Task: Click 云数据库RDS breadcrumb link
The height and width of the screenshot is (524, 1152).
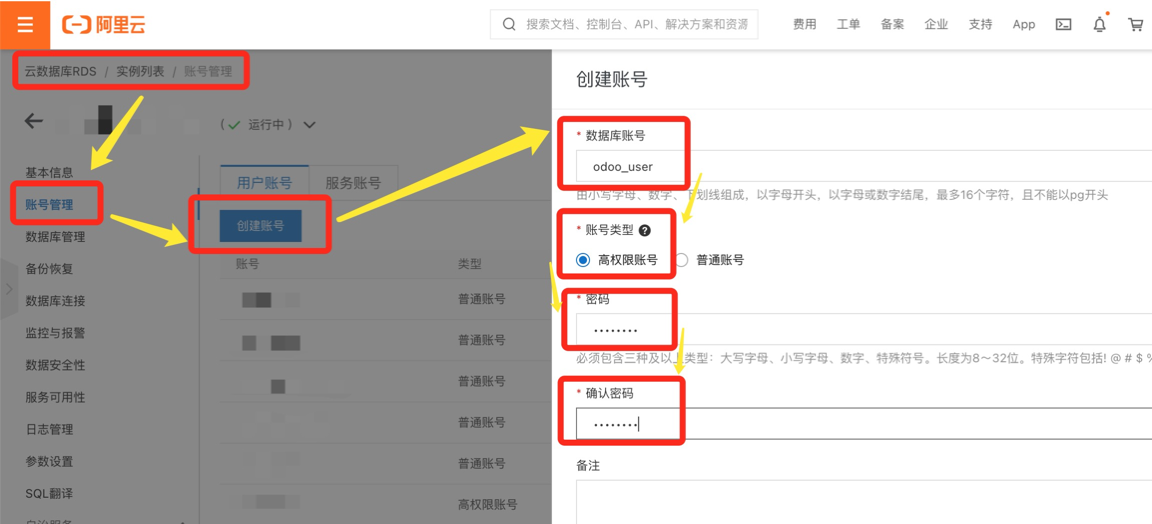Action: 60,72
